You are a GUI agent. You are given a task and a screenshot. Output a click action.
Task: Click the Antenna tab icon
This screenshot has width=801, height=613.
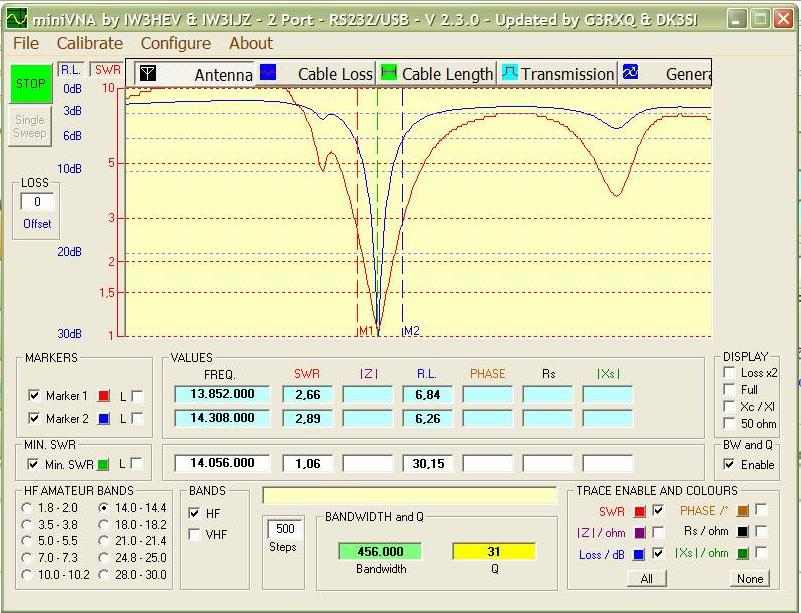pos(147,74)
